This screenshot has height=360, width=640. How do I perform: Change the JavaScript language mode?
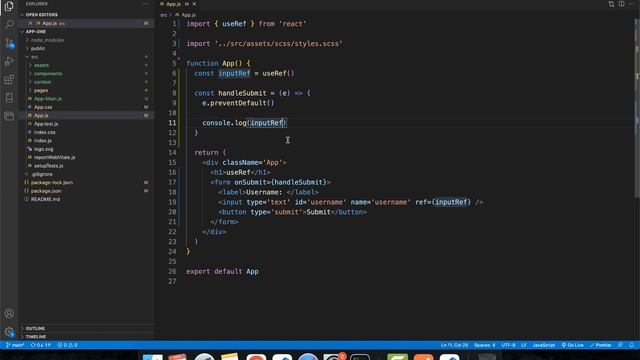point(544,345)
